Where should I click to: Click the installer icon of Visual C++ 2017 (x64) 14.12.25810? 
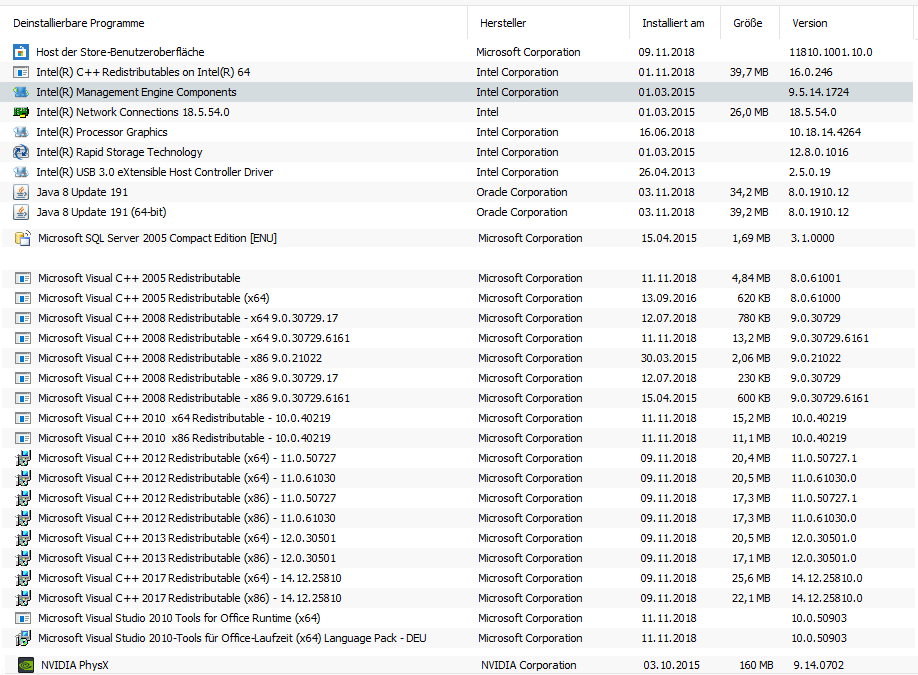click(x=23, y=578)
